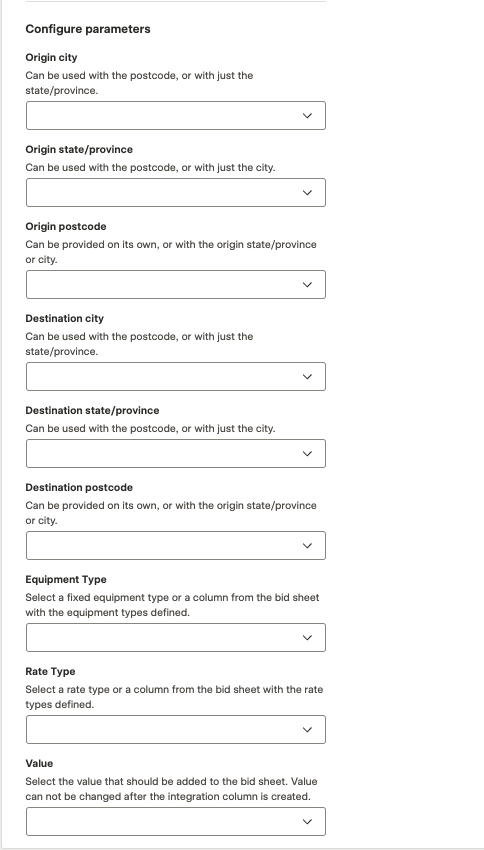Click the chevron arrow of Rate Type field

(307, 730)
